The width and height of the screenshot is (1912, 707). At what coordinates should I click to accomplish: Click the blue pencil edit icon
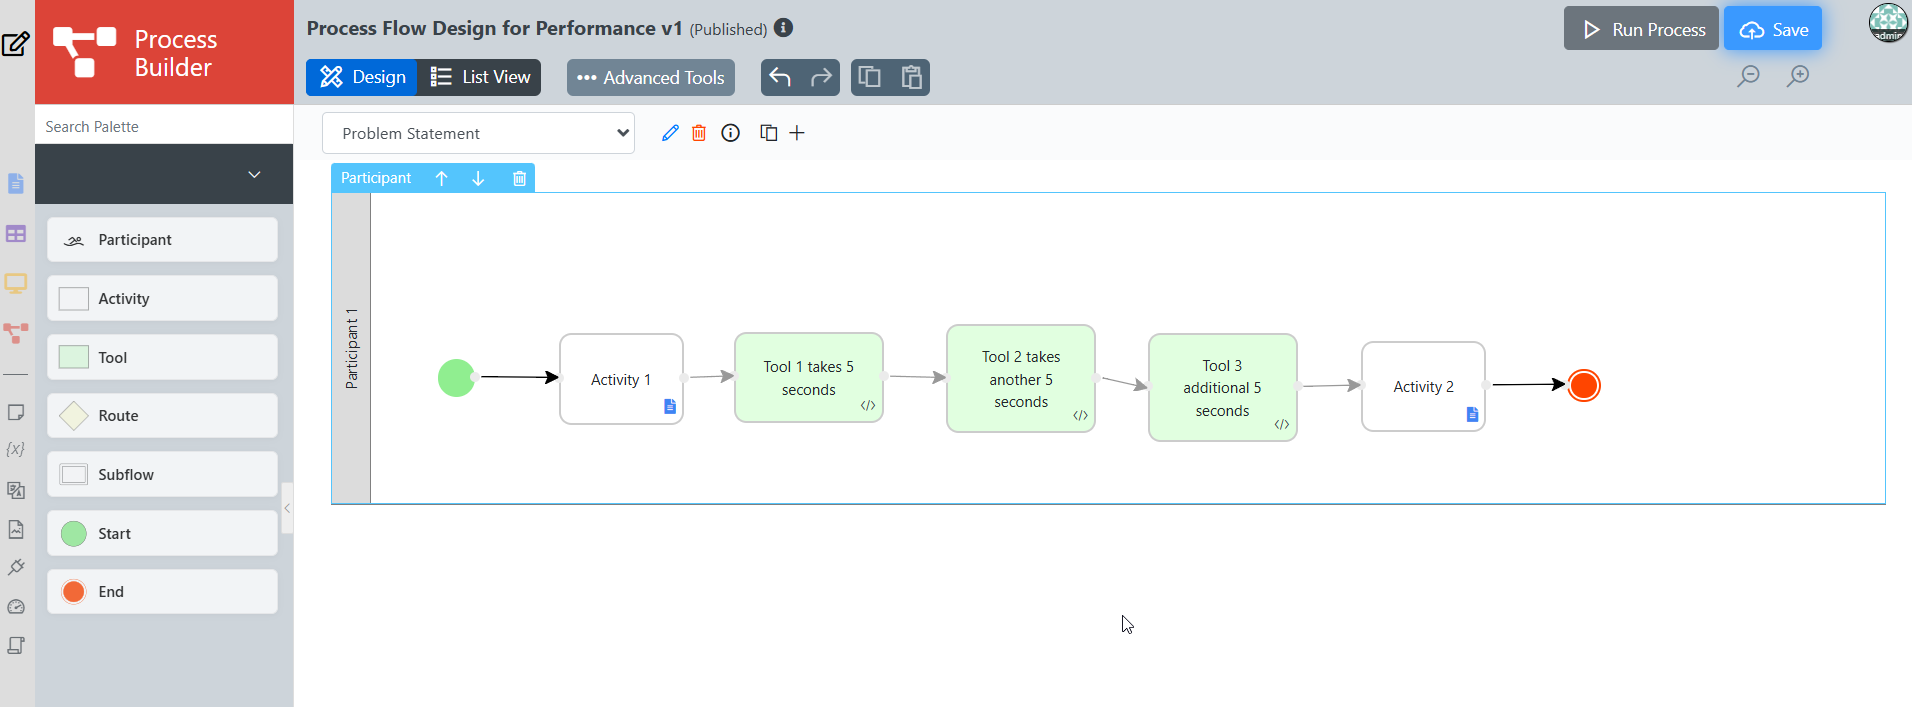(x=670, y=133)
